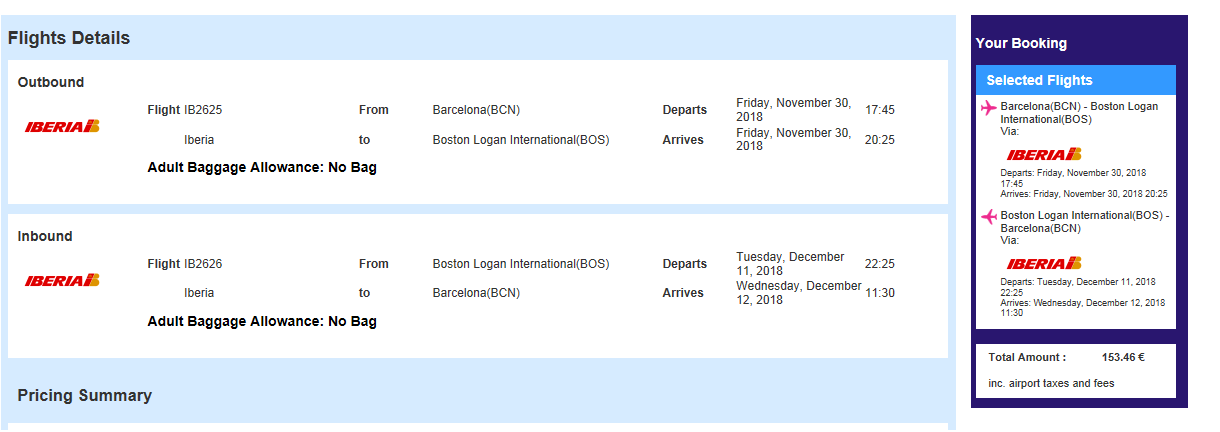Click the Iberia logo in Inbound section
1220x432 pixels.
[63, 280]
